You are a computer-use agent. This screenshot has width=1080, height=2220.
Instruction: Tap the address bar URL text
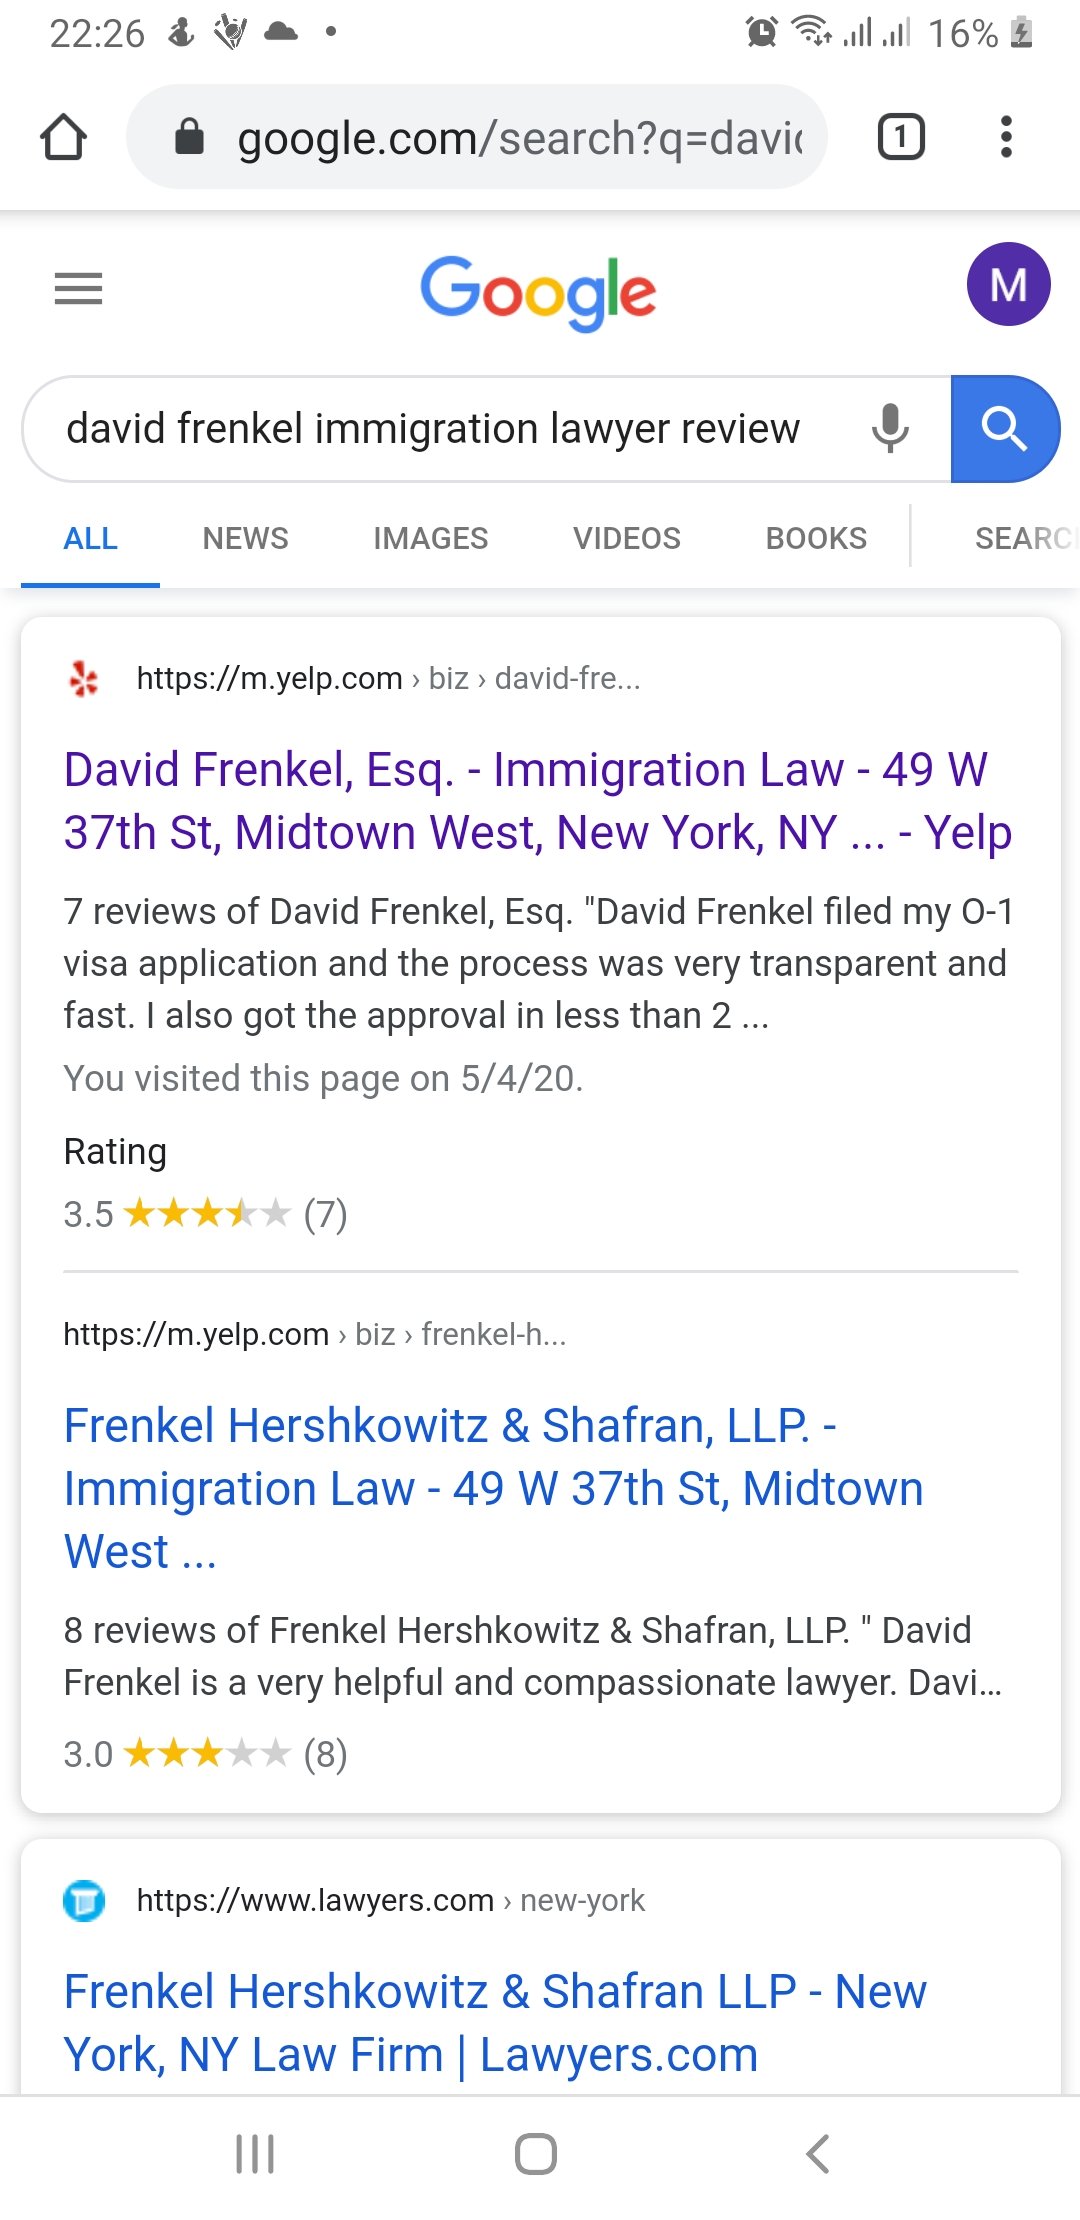520,138
